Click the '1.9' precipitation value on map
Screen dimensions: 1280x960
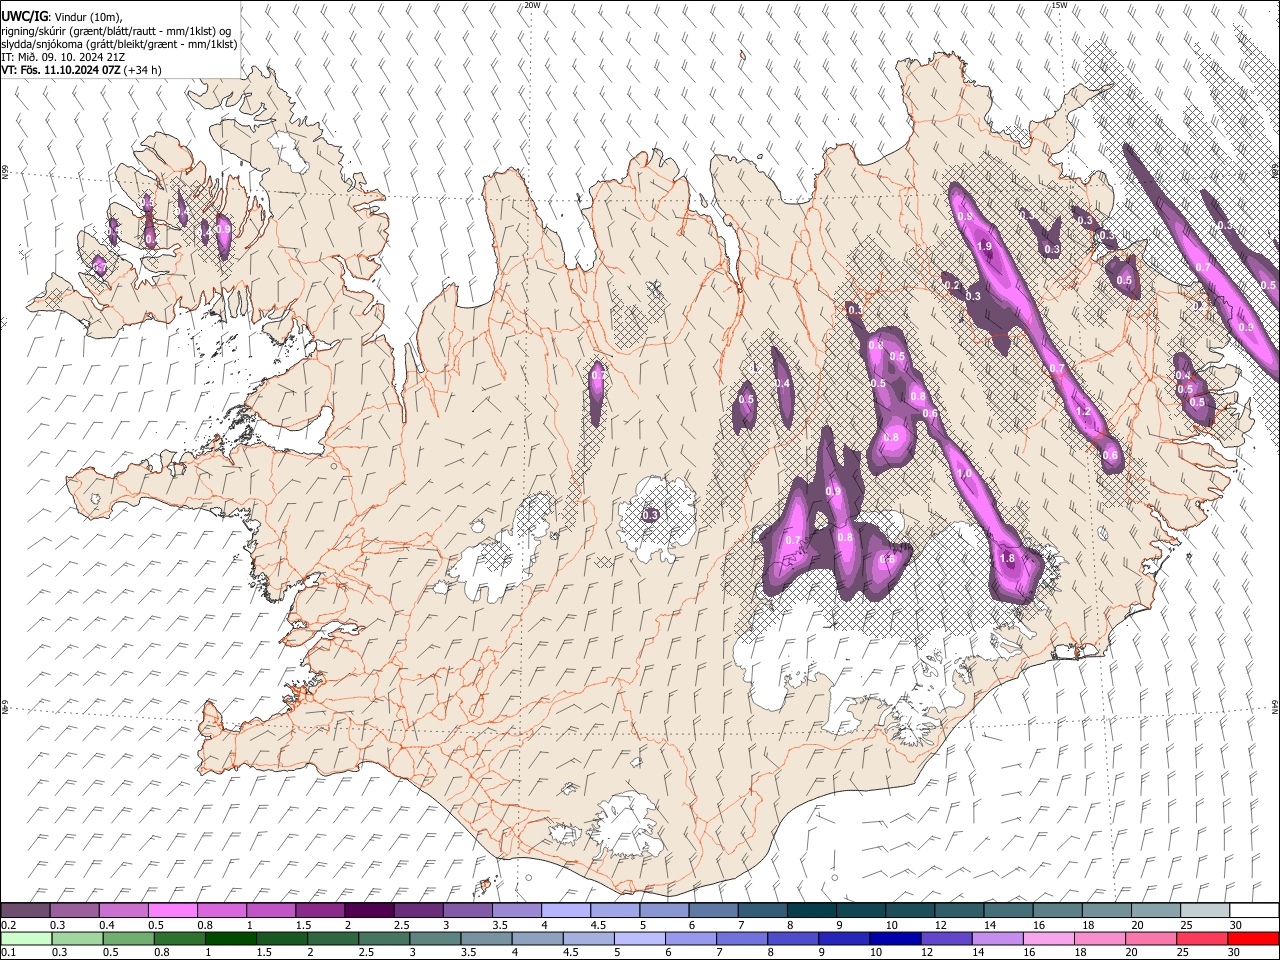983,246
